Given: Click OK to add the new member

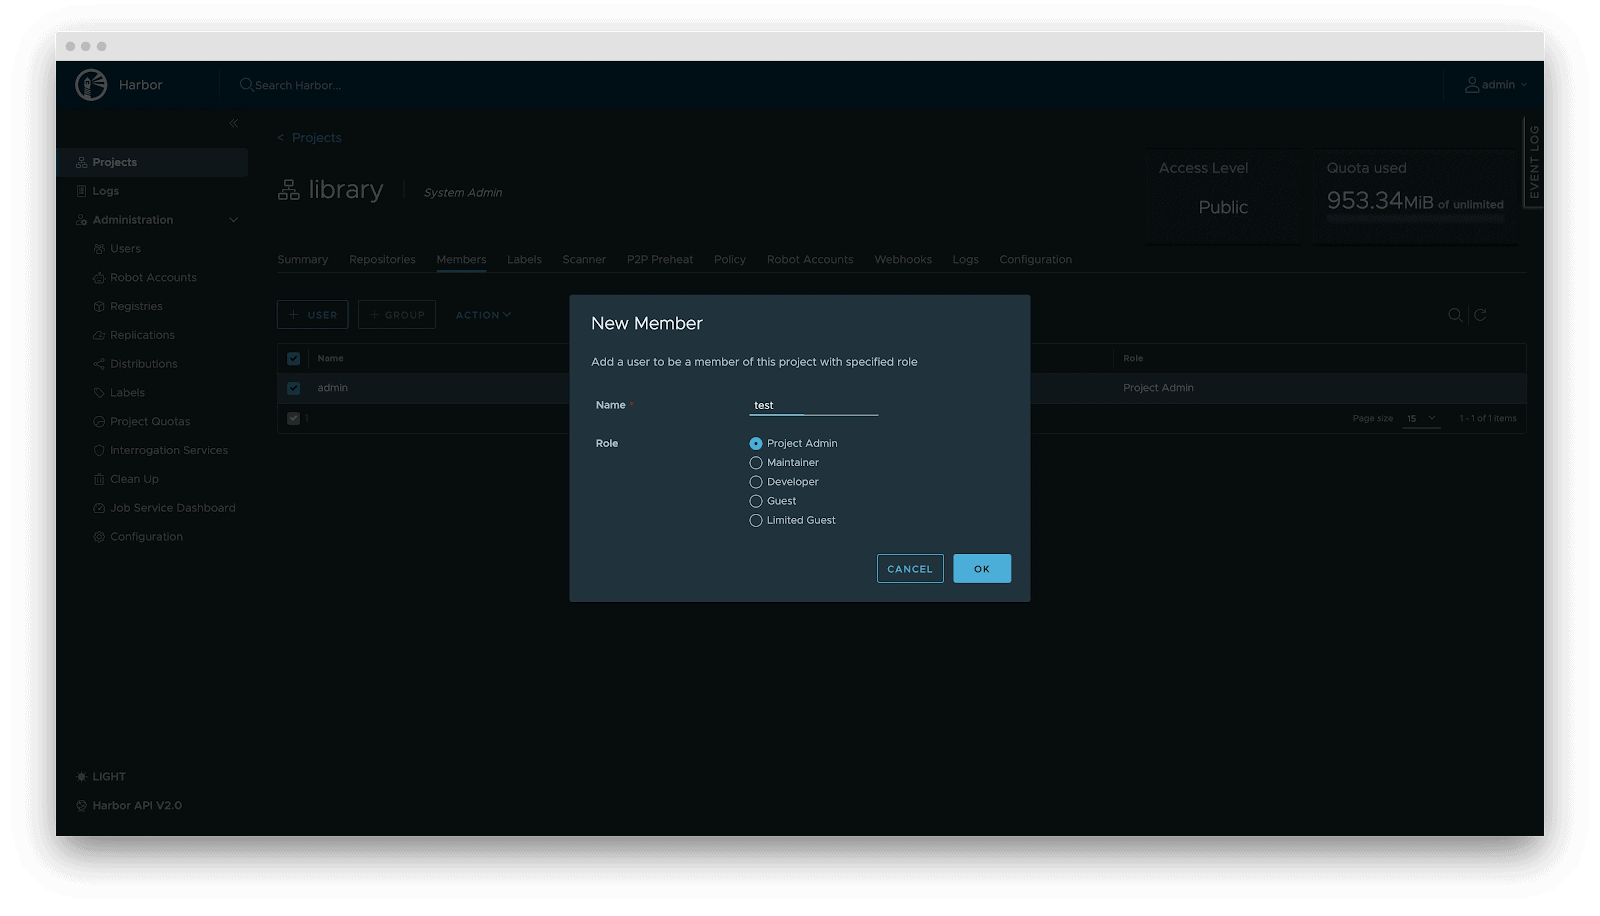Looking at the screenshot, I should coord(981,568).
